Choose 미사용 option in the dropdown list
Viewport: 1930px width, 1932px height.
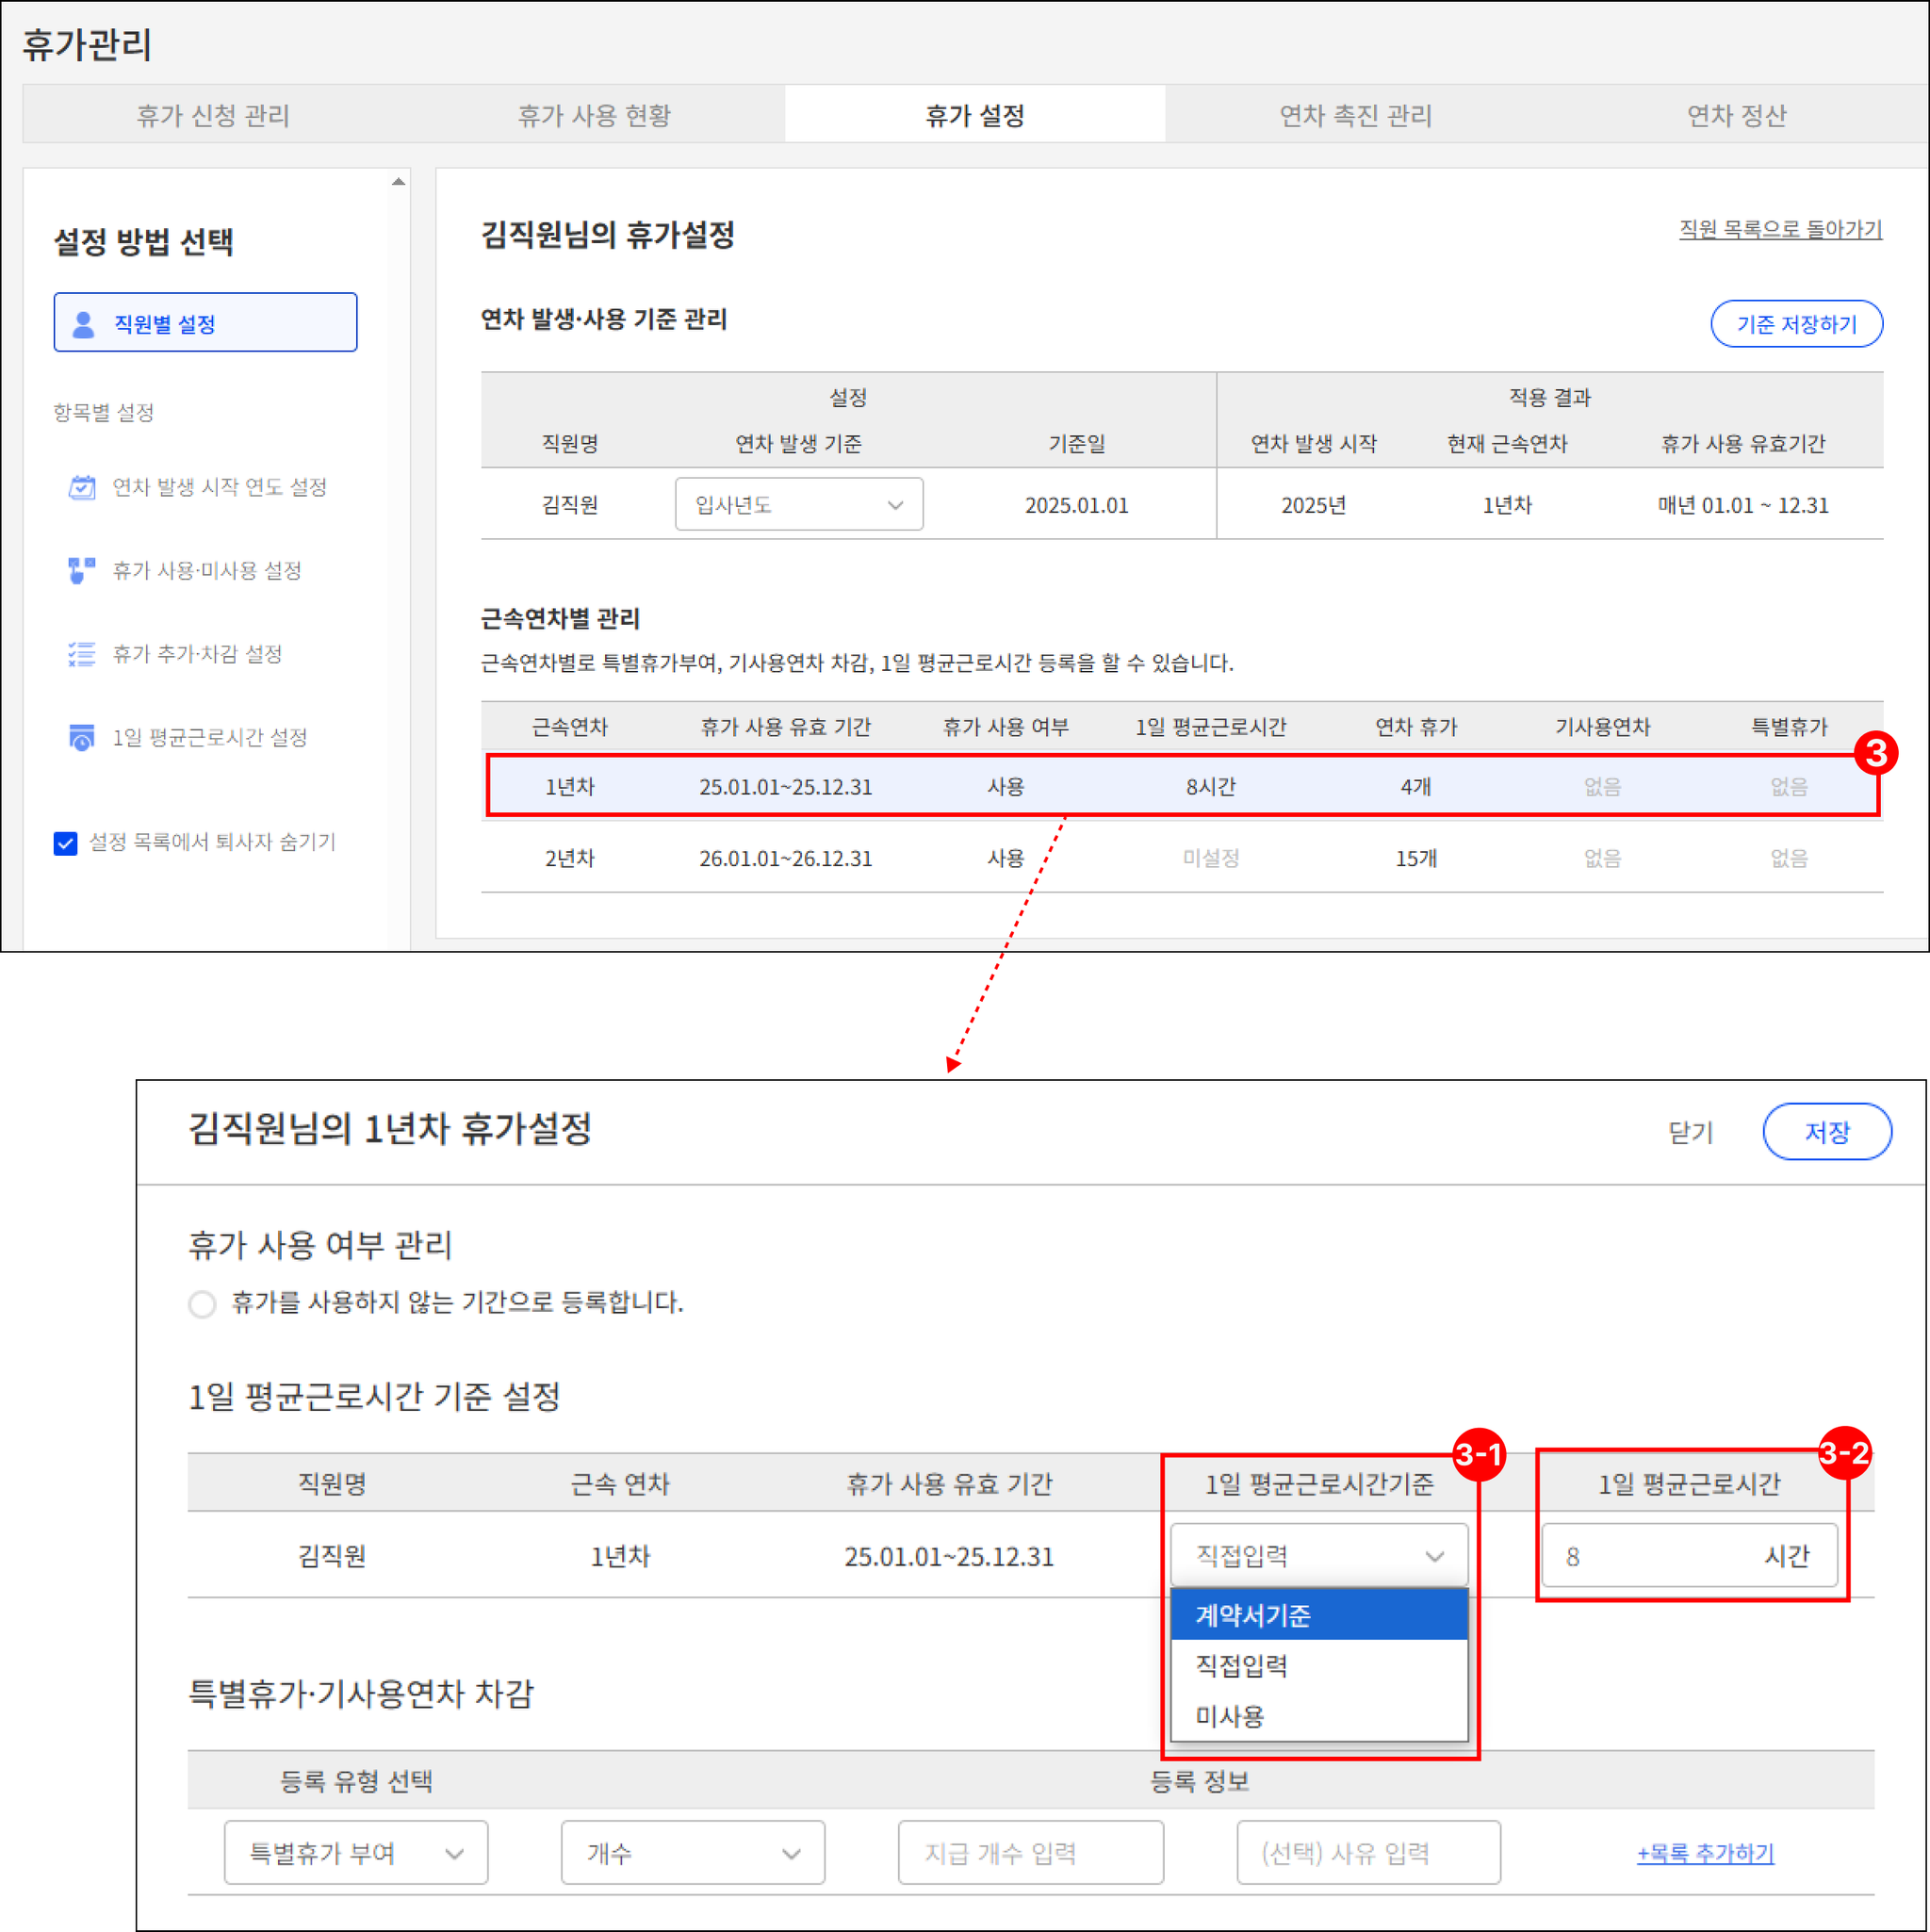(1319, 1716)
